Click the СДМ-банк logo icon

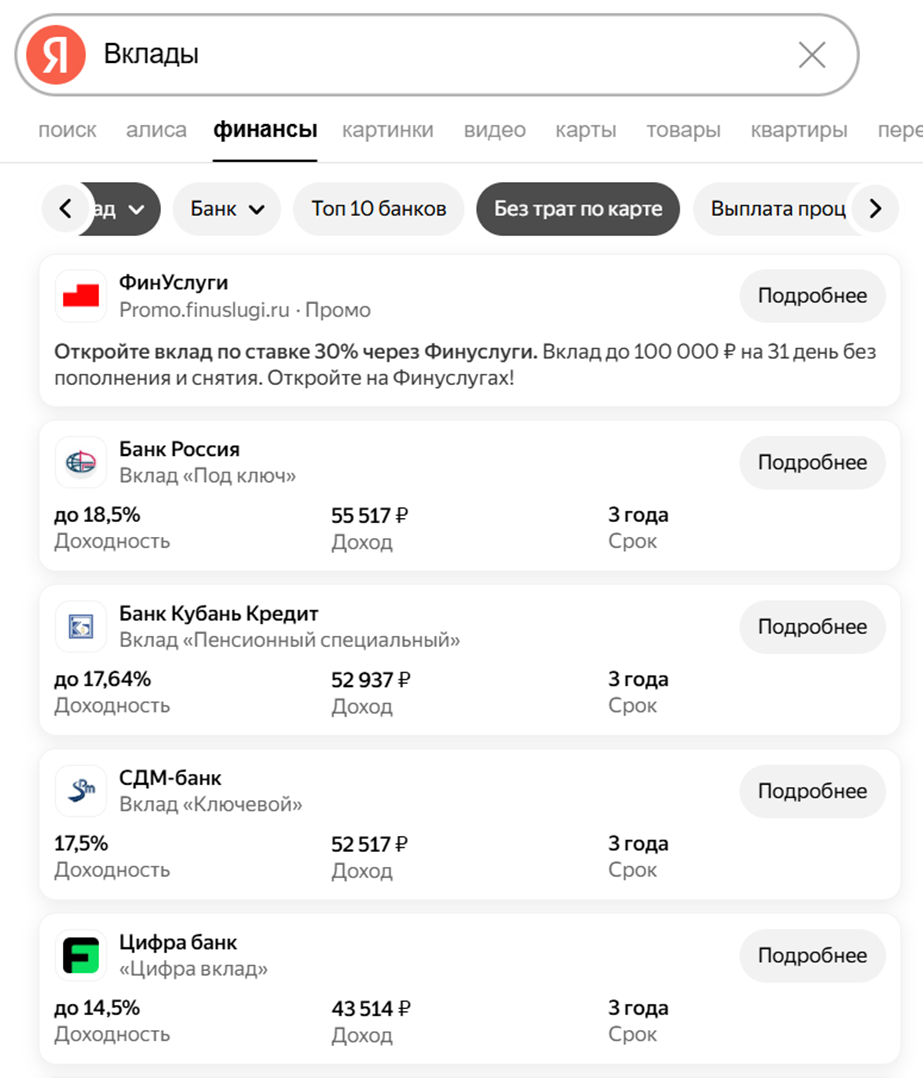(81, 791)
